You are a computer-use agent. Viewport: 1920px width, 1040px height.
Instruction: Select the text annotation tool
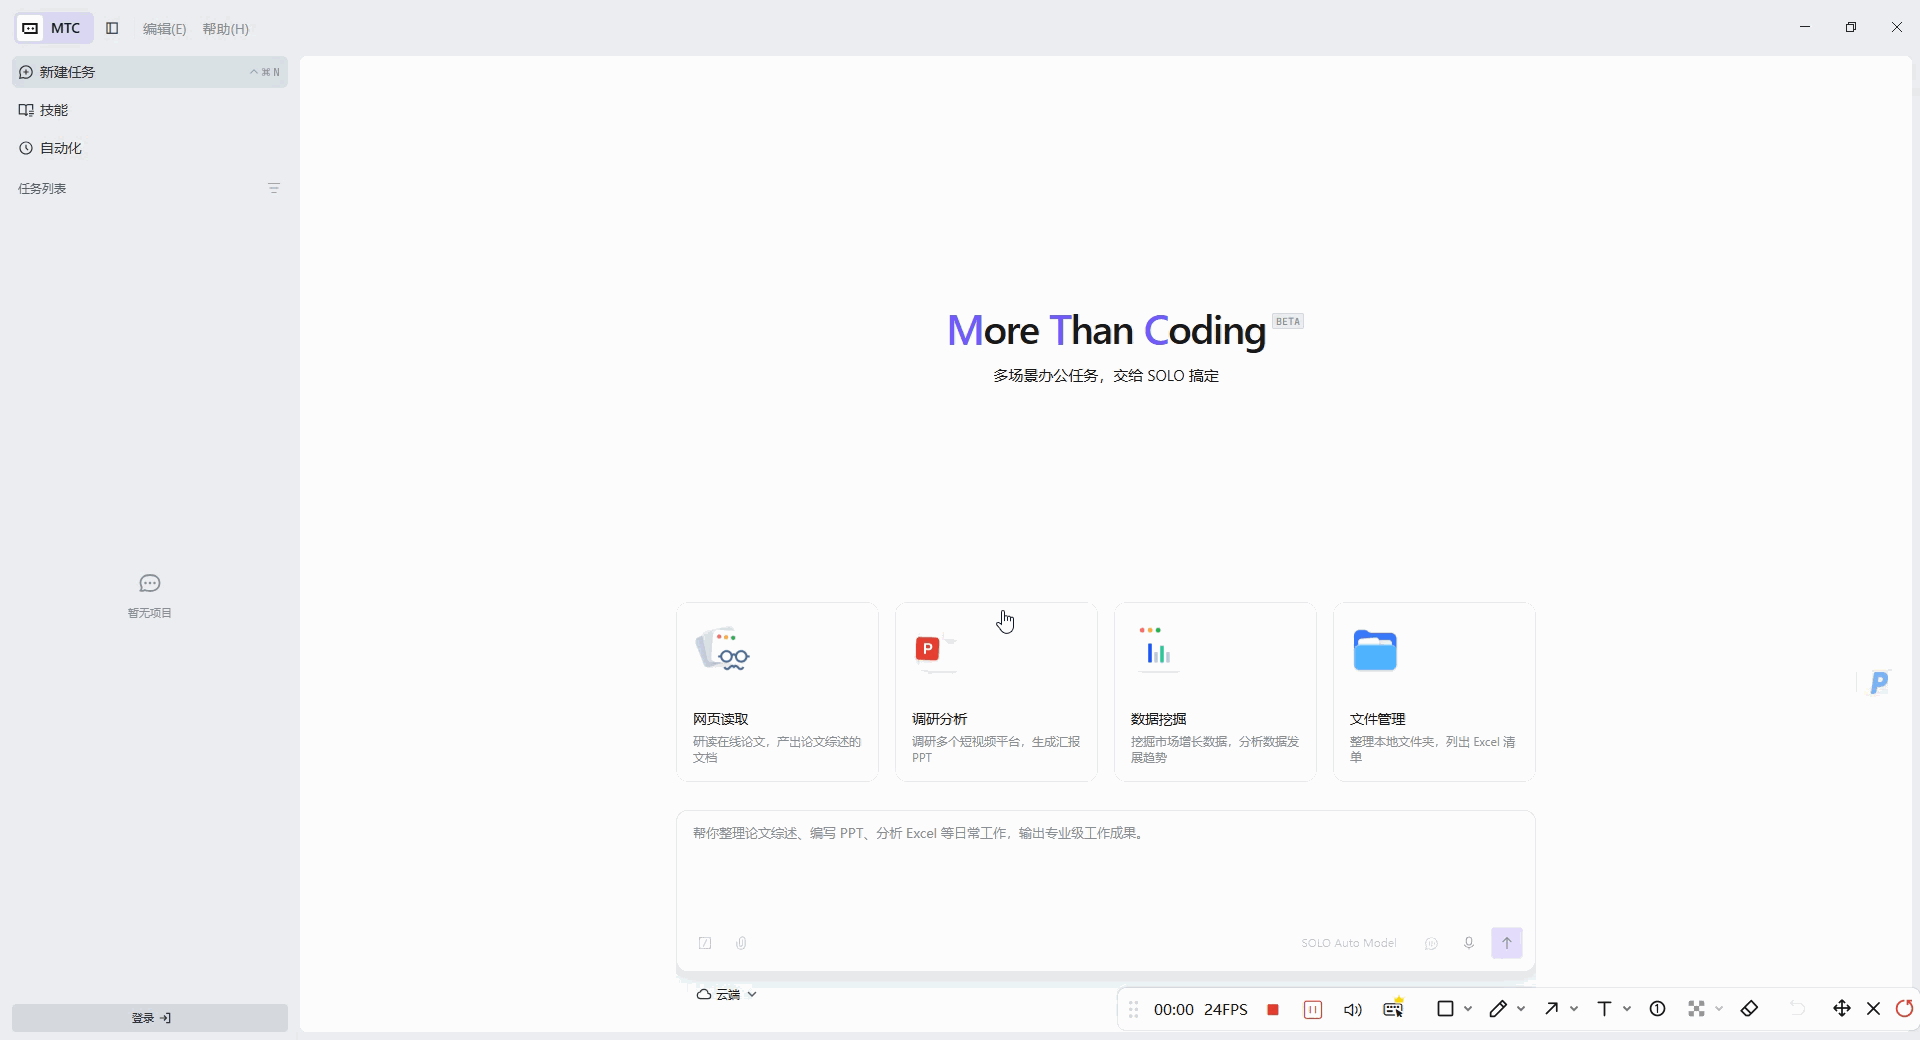(1604, 1009)
